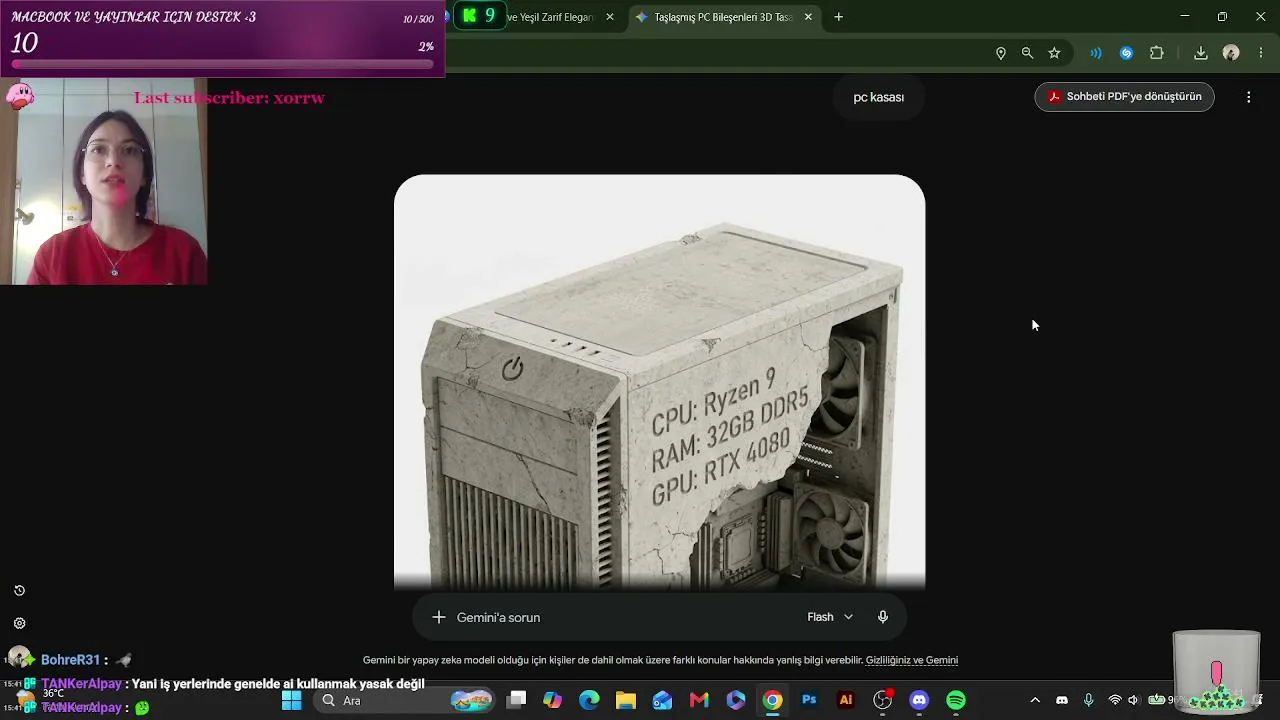Open Spotify from the taskbar

pyautogui.click(x=956, y=700)
